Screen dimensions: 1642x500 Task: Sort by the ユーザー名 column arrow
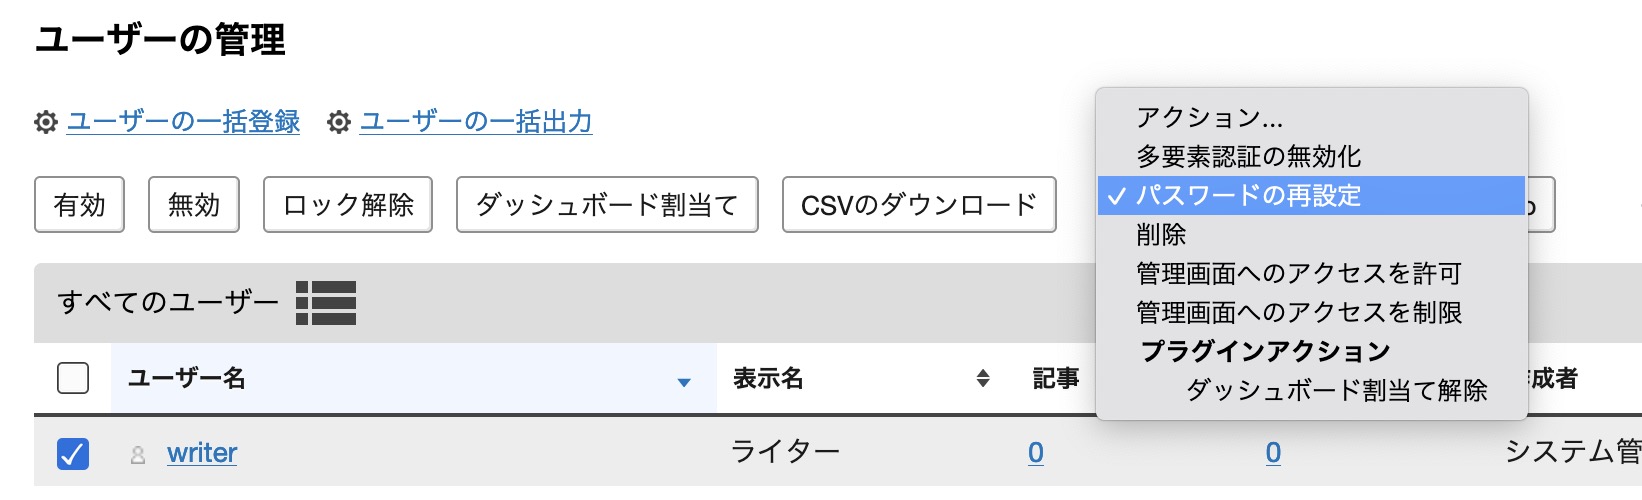point(684,382)
